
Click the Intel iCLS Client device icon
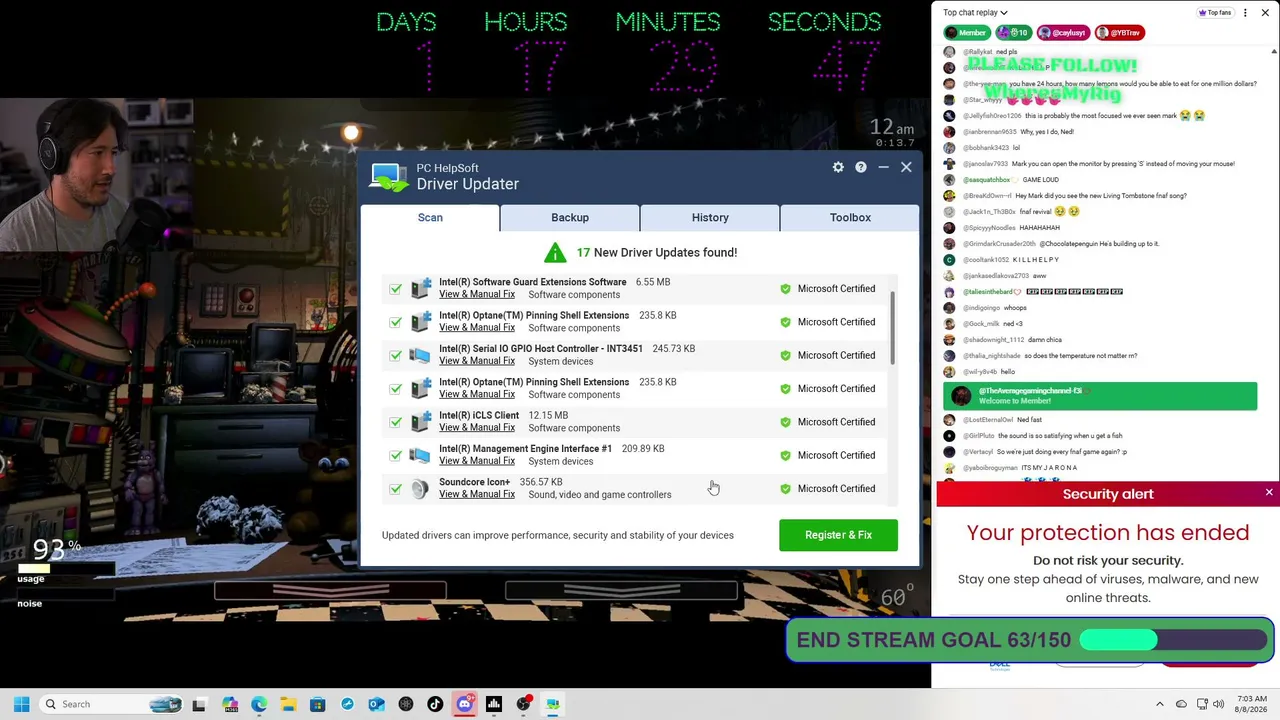coord(420,422)
